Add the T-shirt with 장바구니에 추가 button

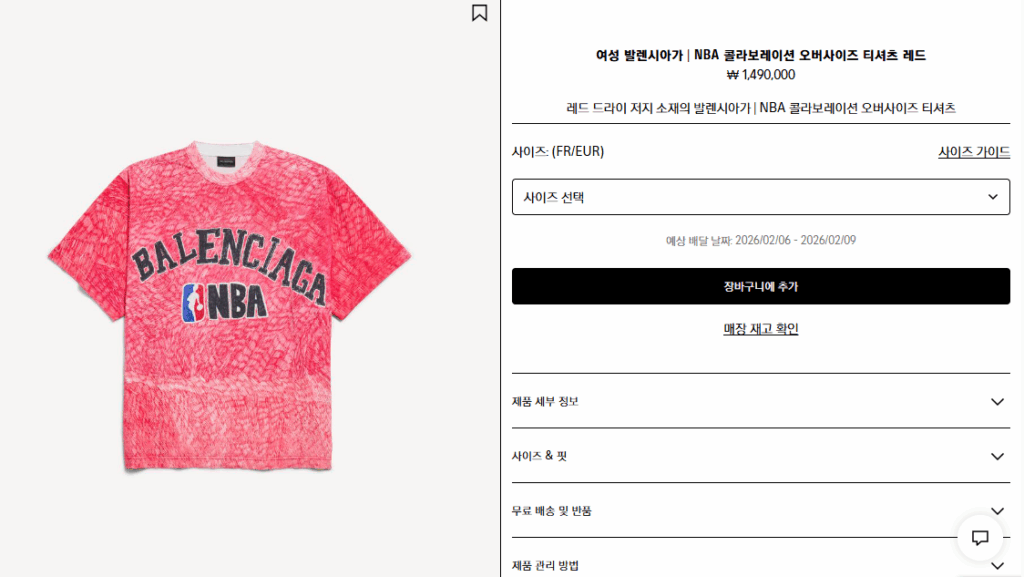[761, 286]
